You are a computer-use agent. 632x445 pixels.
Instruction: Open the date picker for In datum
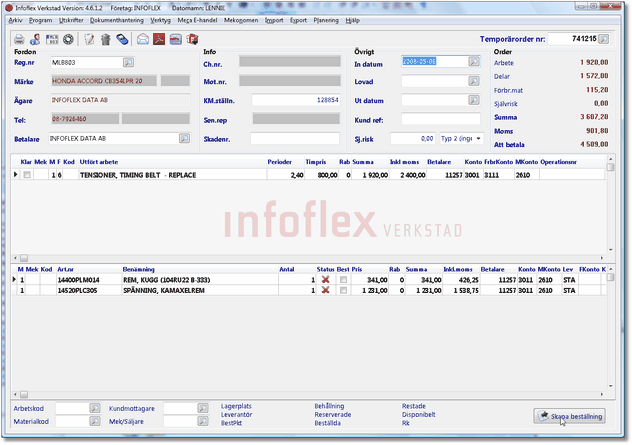coord(474,61)
